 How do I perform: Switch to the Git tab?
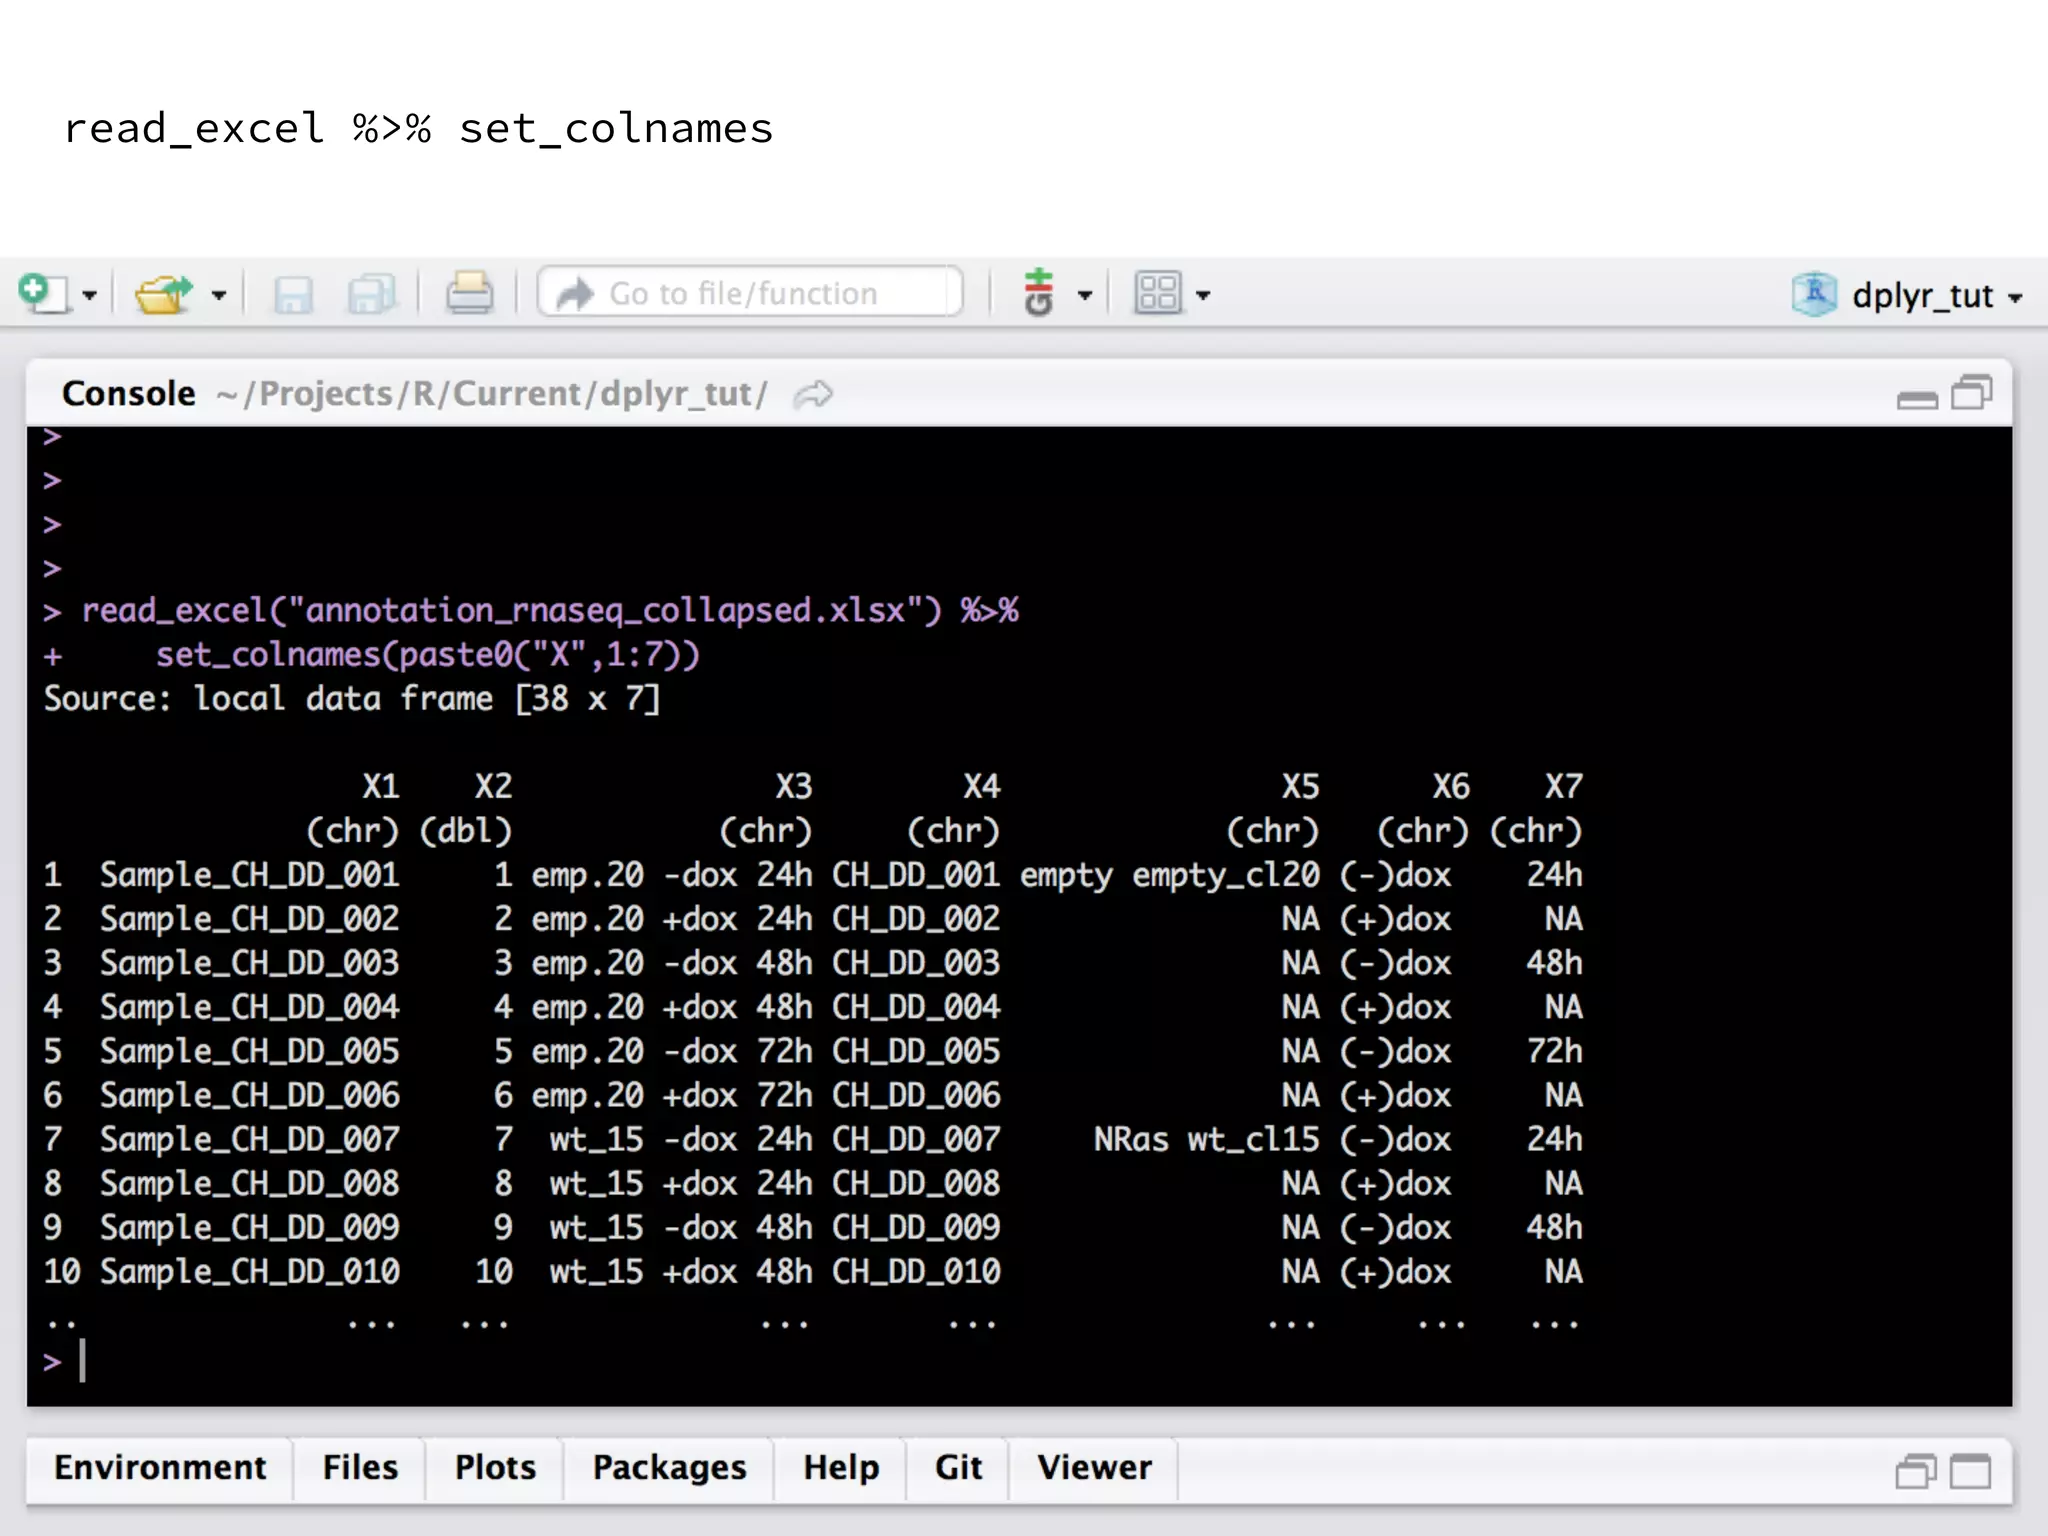tap(958, 1467)
